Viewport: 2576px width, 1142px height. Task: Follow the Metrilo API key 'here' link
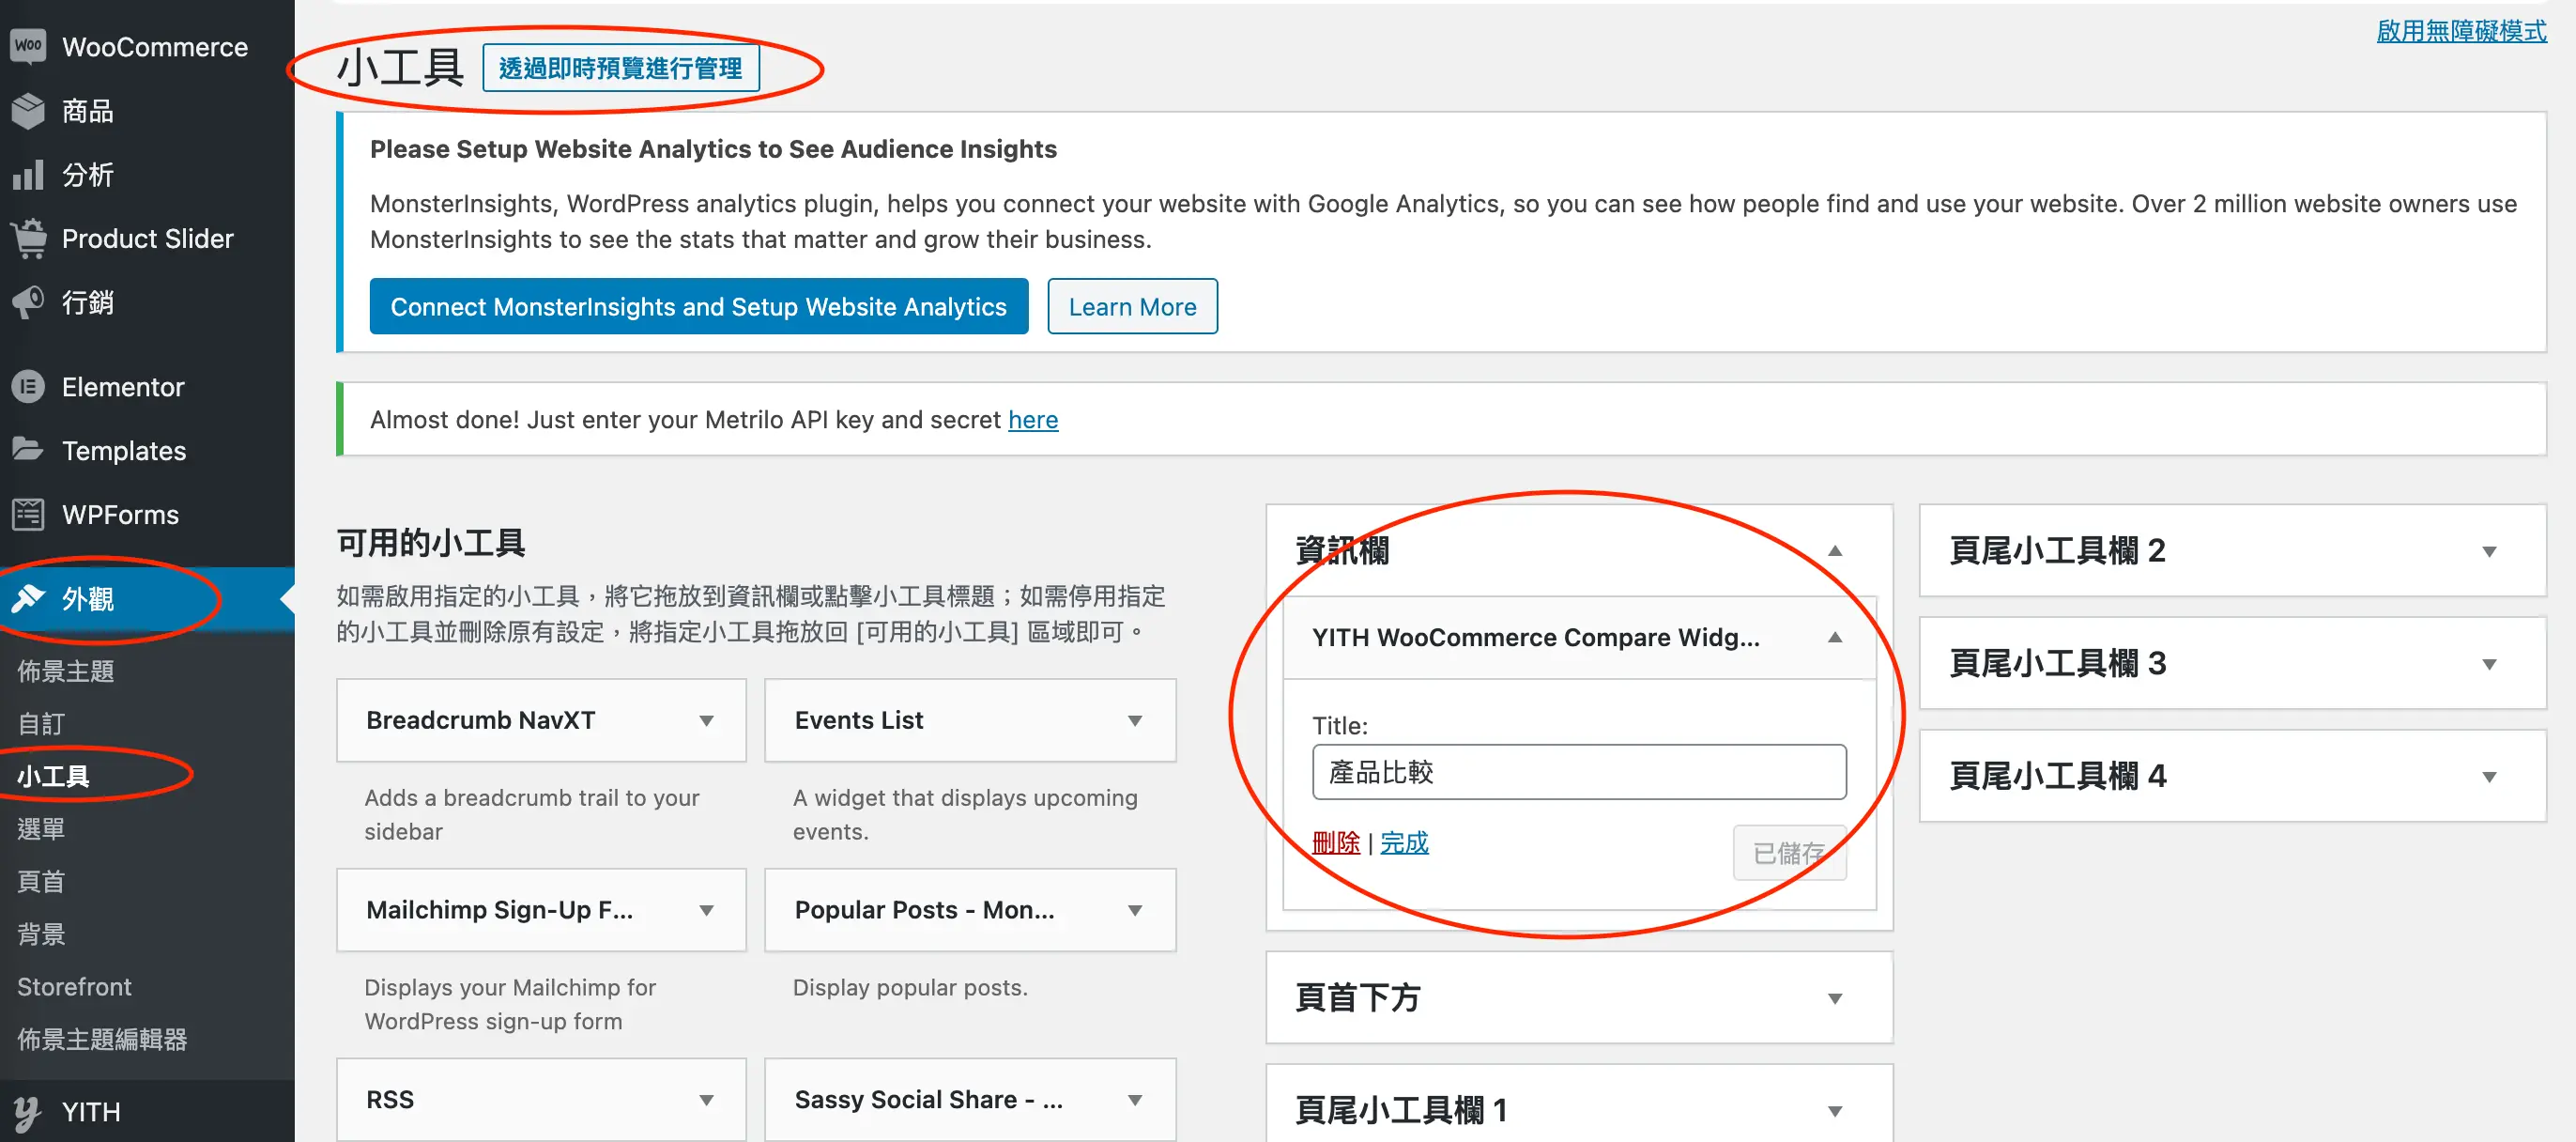pos(1033,419)
